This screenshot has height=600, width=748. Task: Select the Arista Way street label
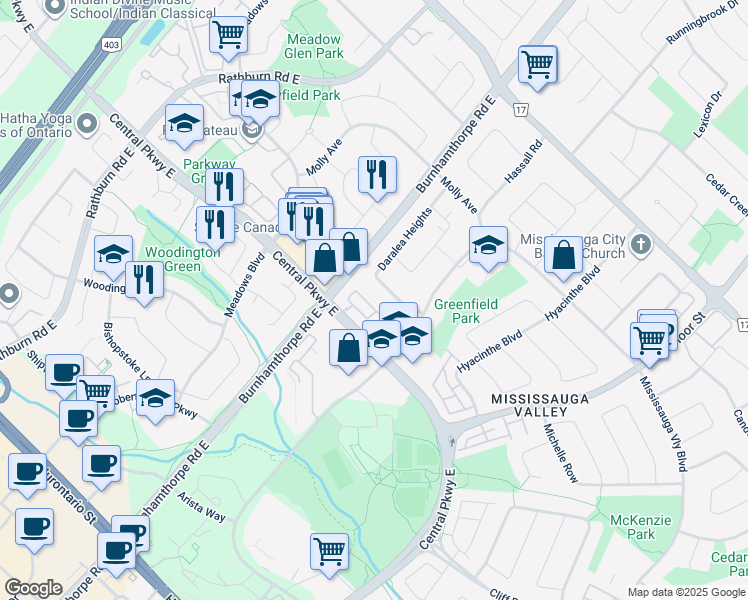[201, 507]
